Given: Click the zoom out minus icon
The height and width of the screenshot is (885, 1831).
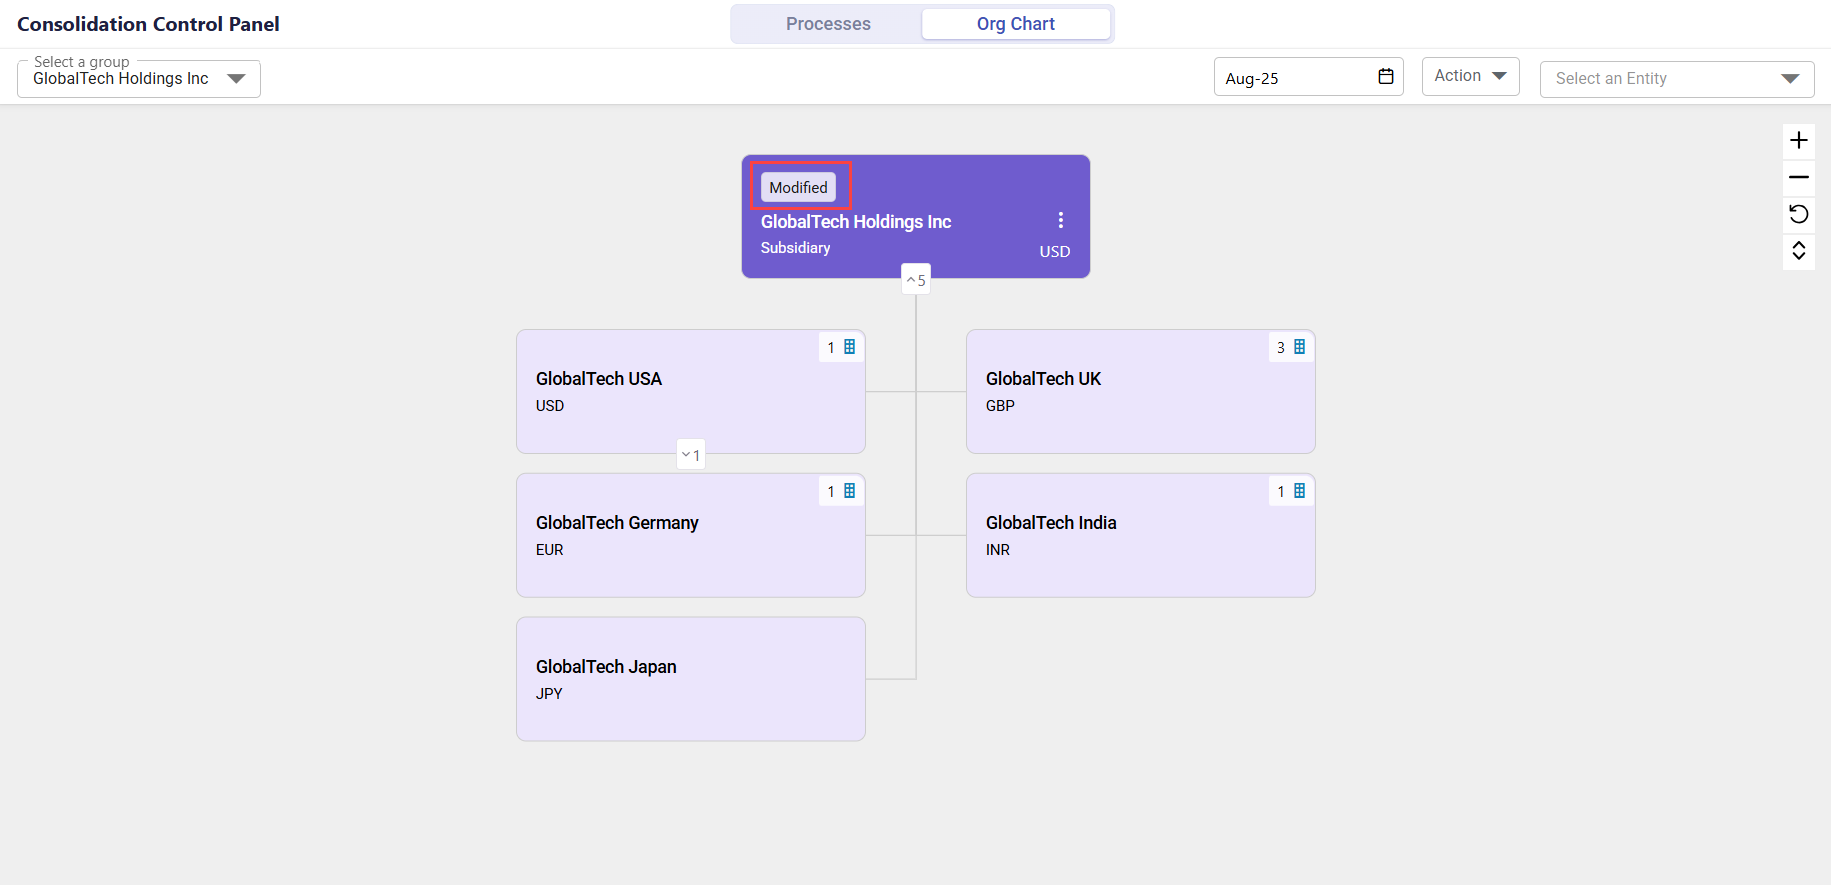Looking at the screenshot, I should (x=1798, y=177).
